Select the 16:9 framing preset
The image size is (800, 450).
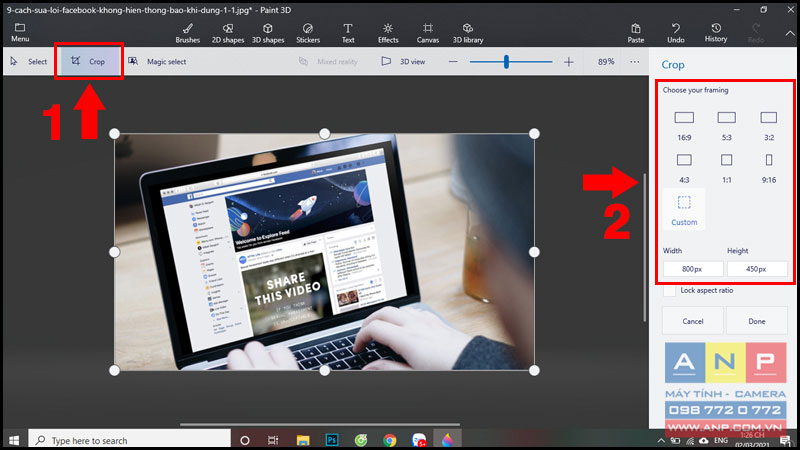684,126
